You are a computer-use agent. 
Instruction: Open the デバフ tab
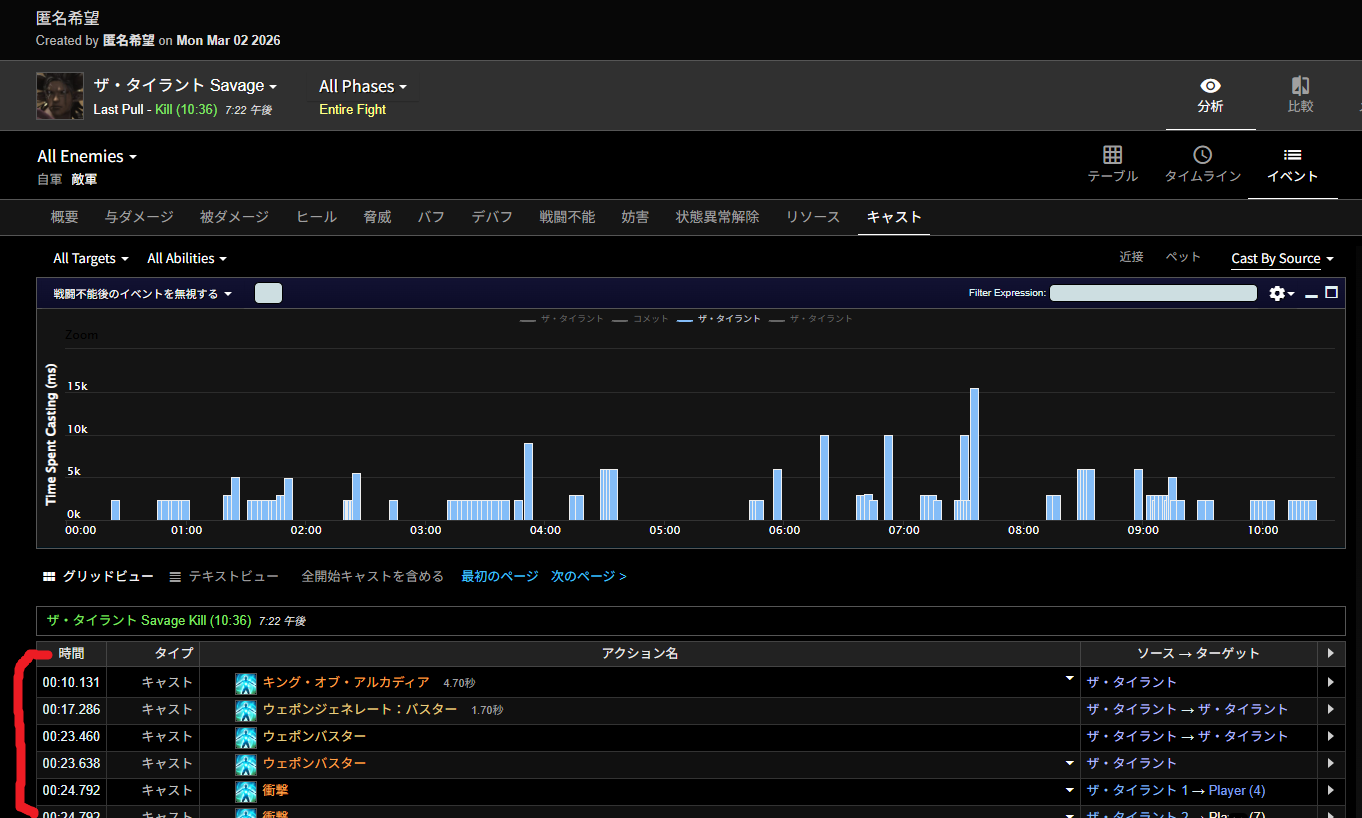pyautogui.click(x=492, y=217)
